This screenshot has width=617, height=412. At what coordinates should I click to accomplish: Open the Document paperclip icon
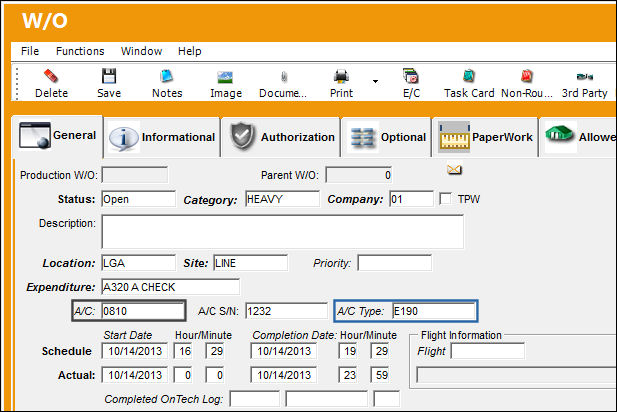(x=284, y=77)
